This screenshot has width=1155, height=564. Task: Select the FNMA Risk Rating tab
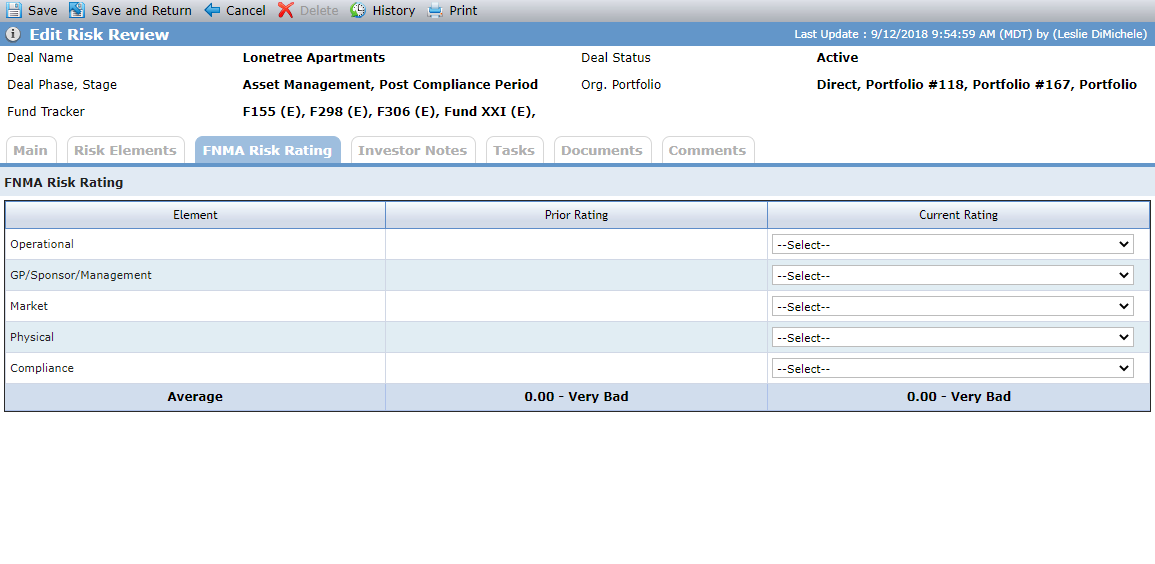[x=267, y=150]
